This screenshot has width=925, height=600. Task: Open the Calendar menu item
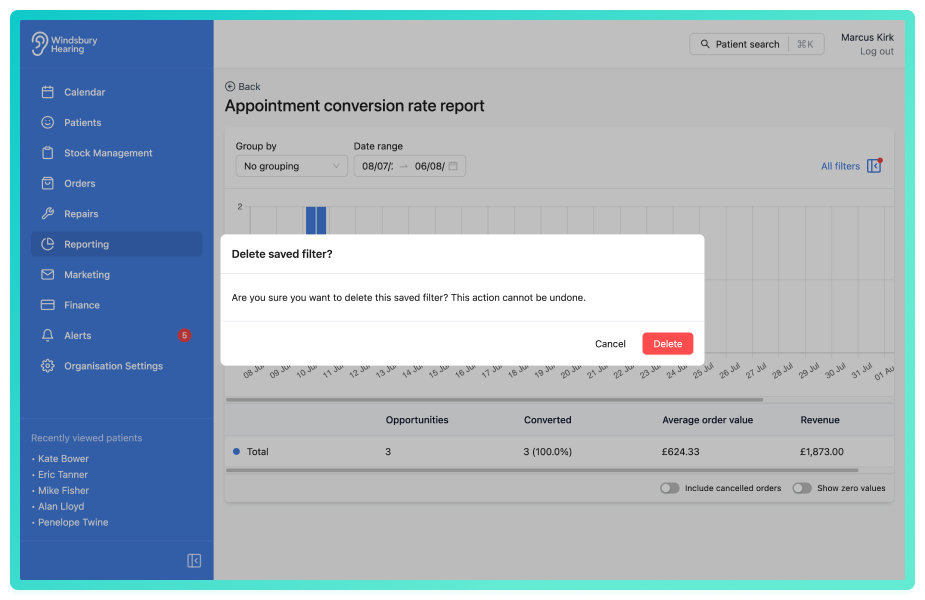click(x=117, y=92)
